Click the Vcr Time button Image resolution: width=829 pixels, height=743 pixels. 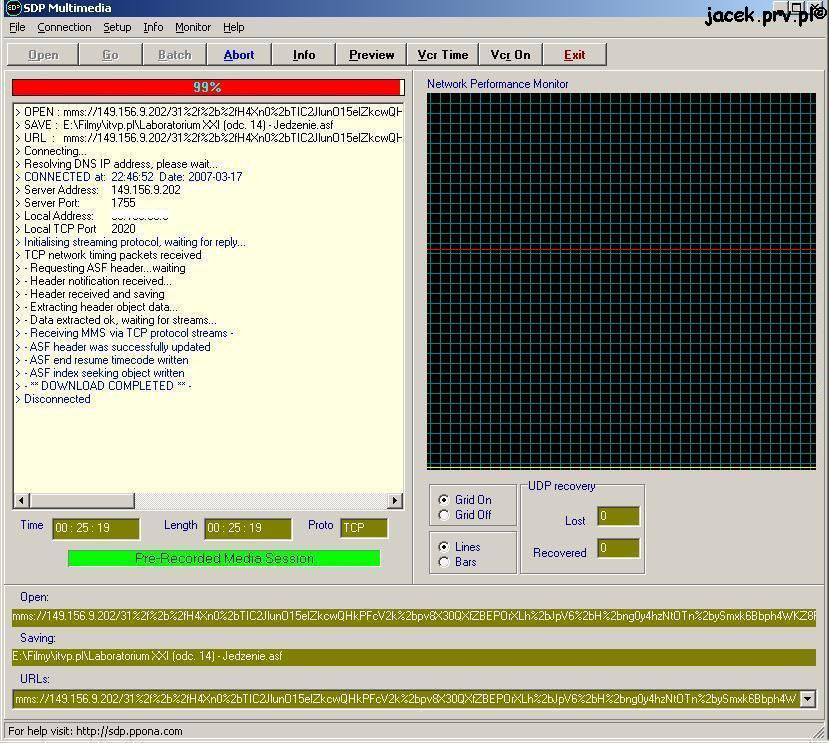(x=443, y=54)
